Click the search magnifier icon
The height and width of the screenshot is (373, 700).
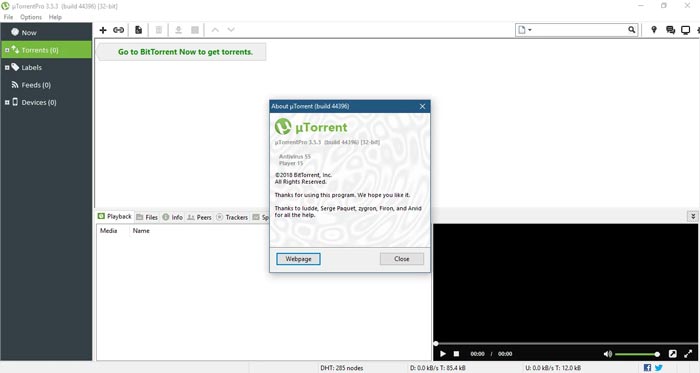631,30
